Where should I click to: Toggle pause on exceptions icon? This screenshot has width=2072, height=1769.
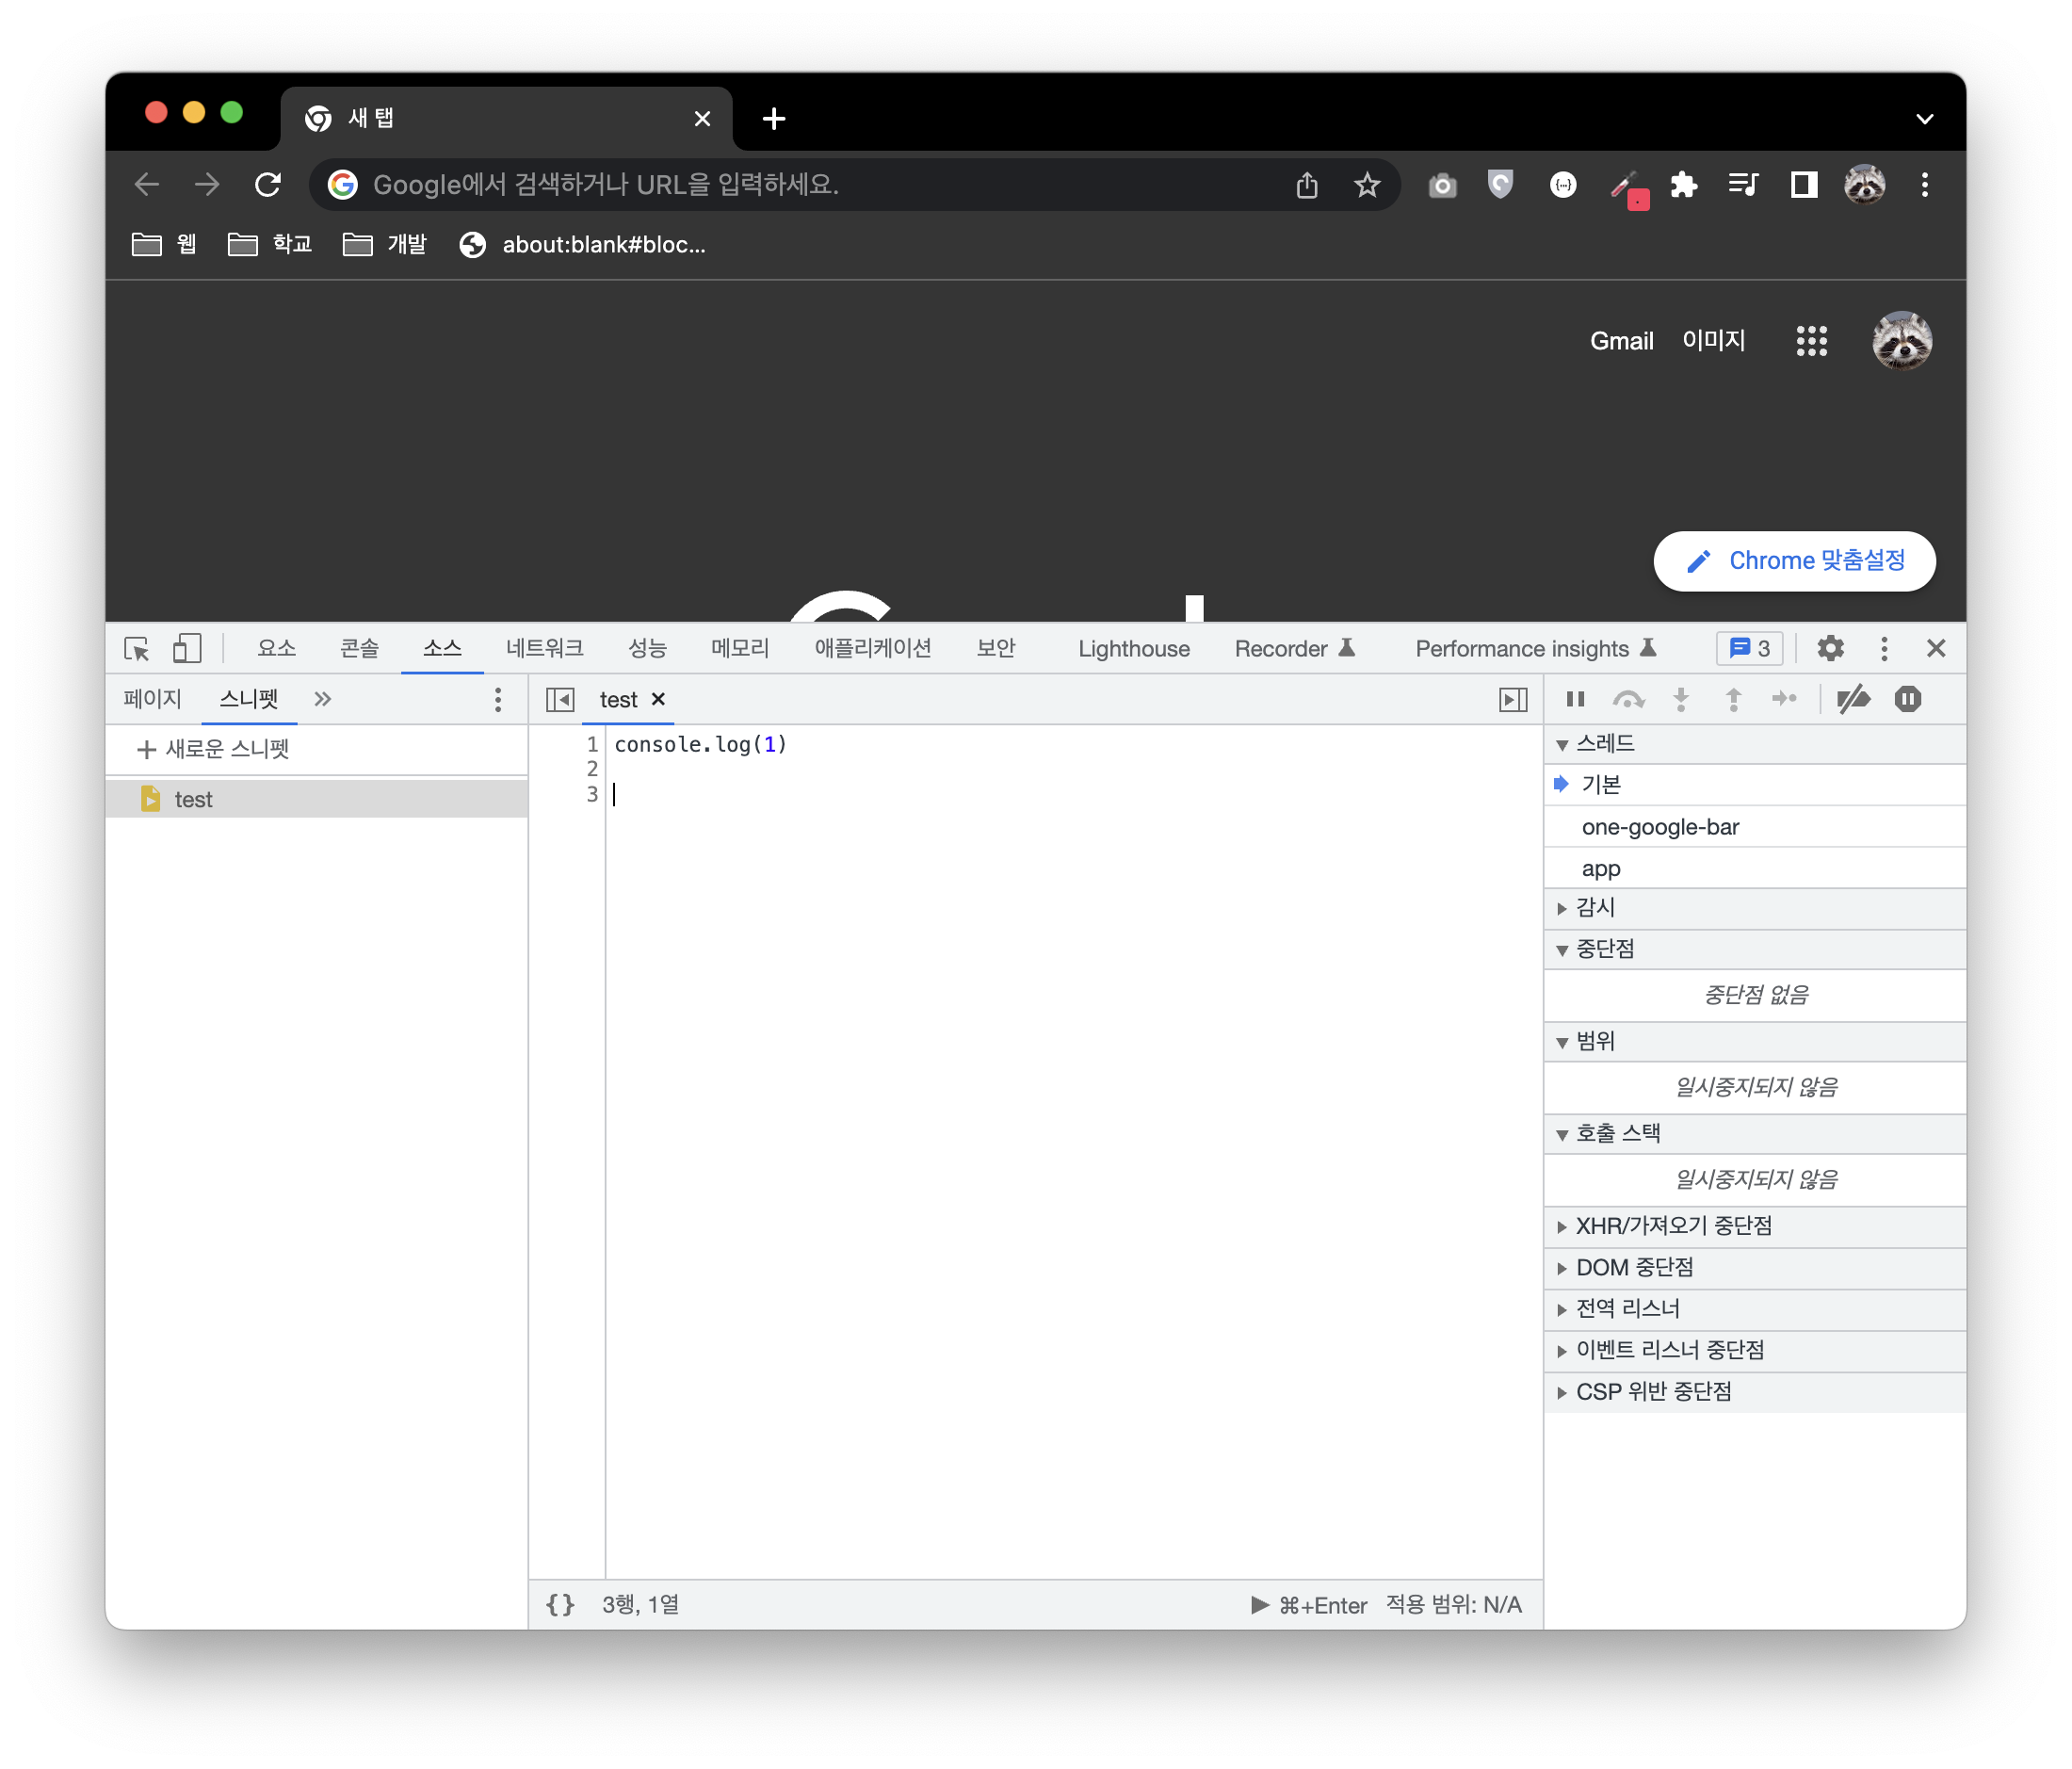(x=1907, y=700)
